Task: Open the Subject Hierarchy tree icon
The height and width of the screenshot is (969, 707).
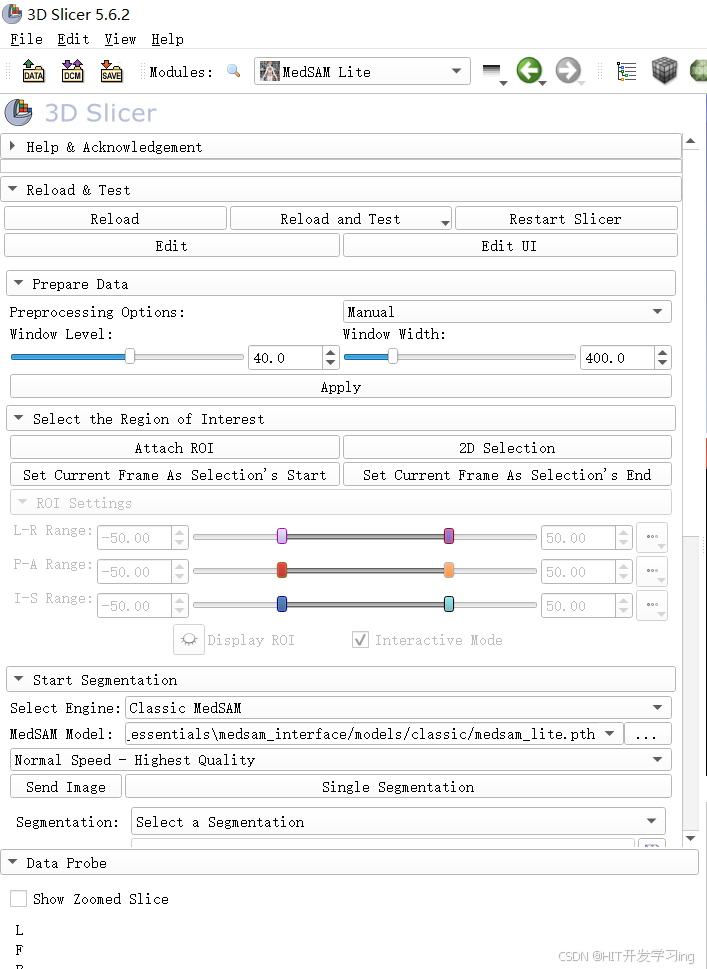Action: (x=626, y=71)
